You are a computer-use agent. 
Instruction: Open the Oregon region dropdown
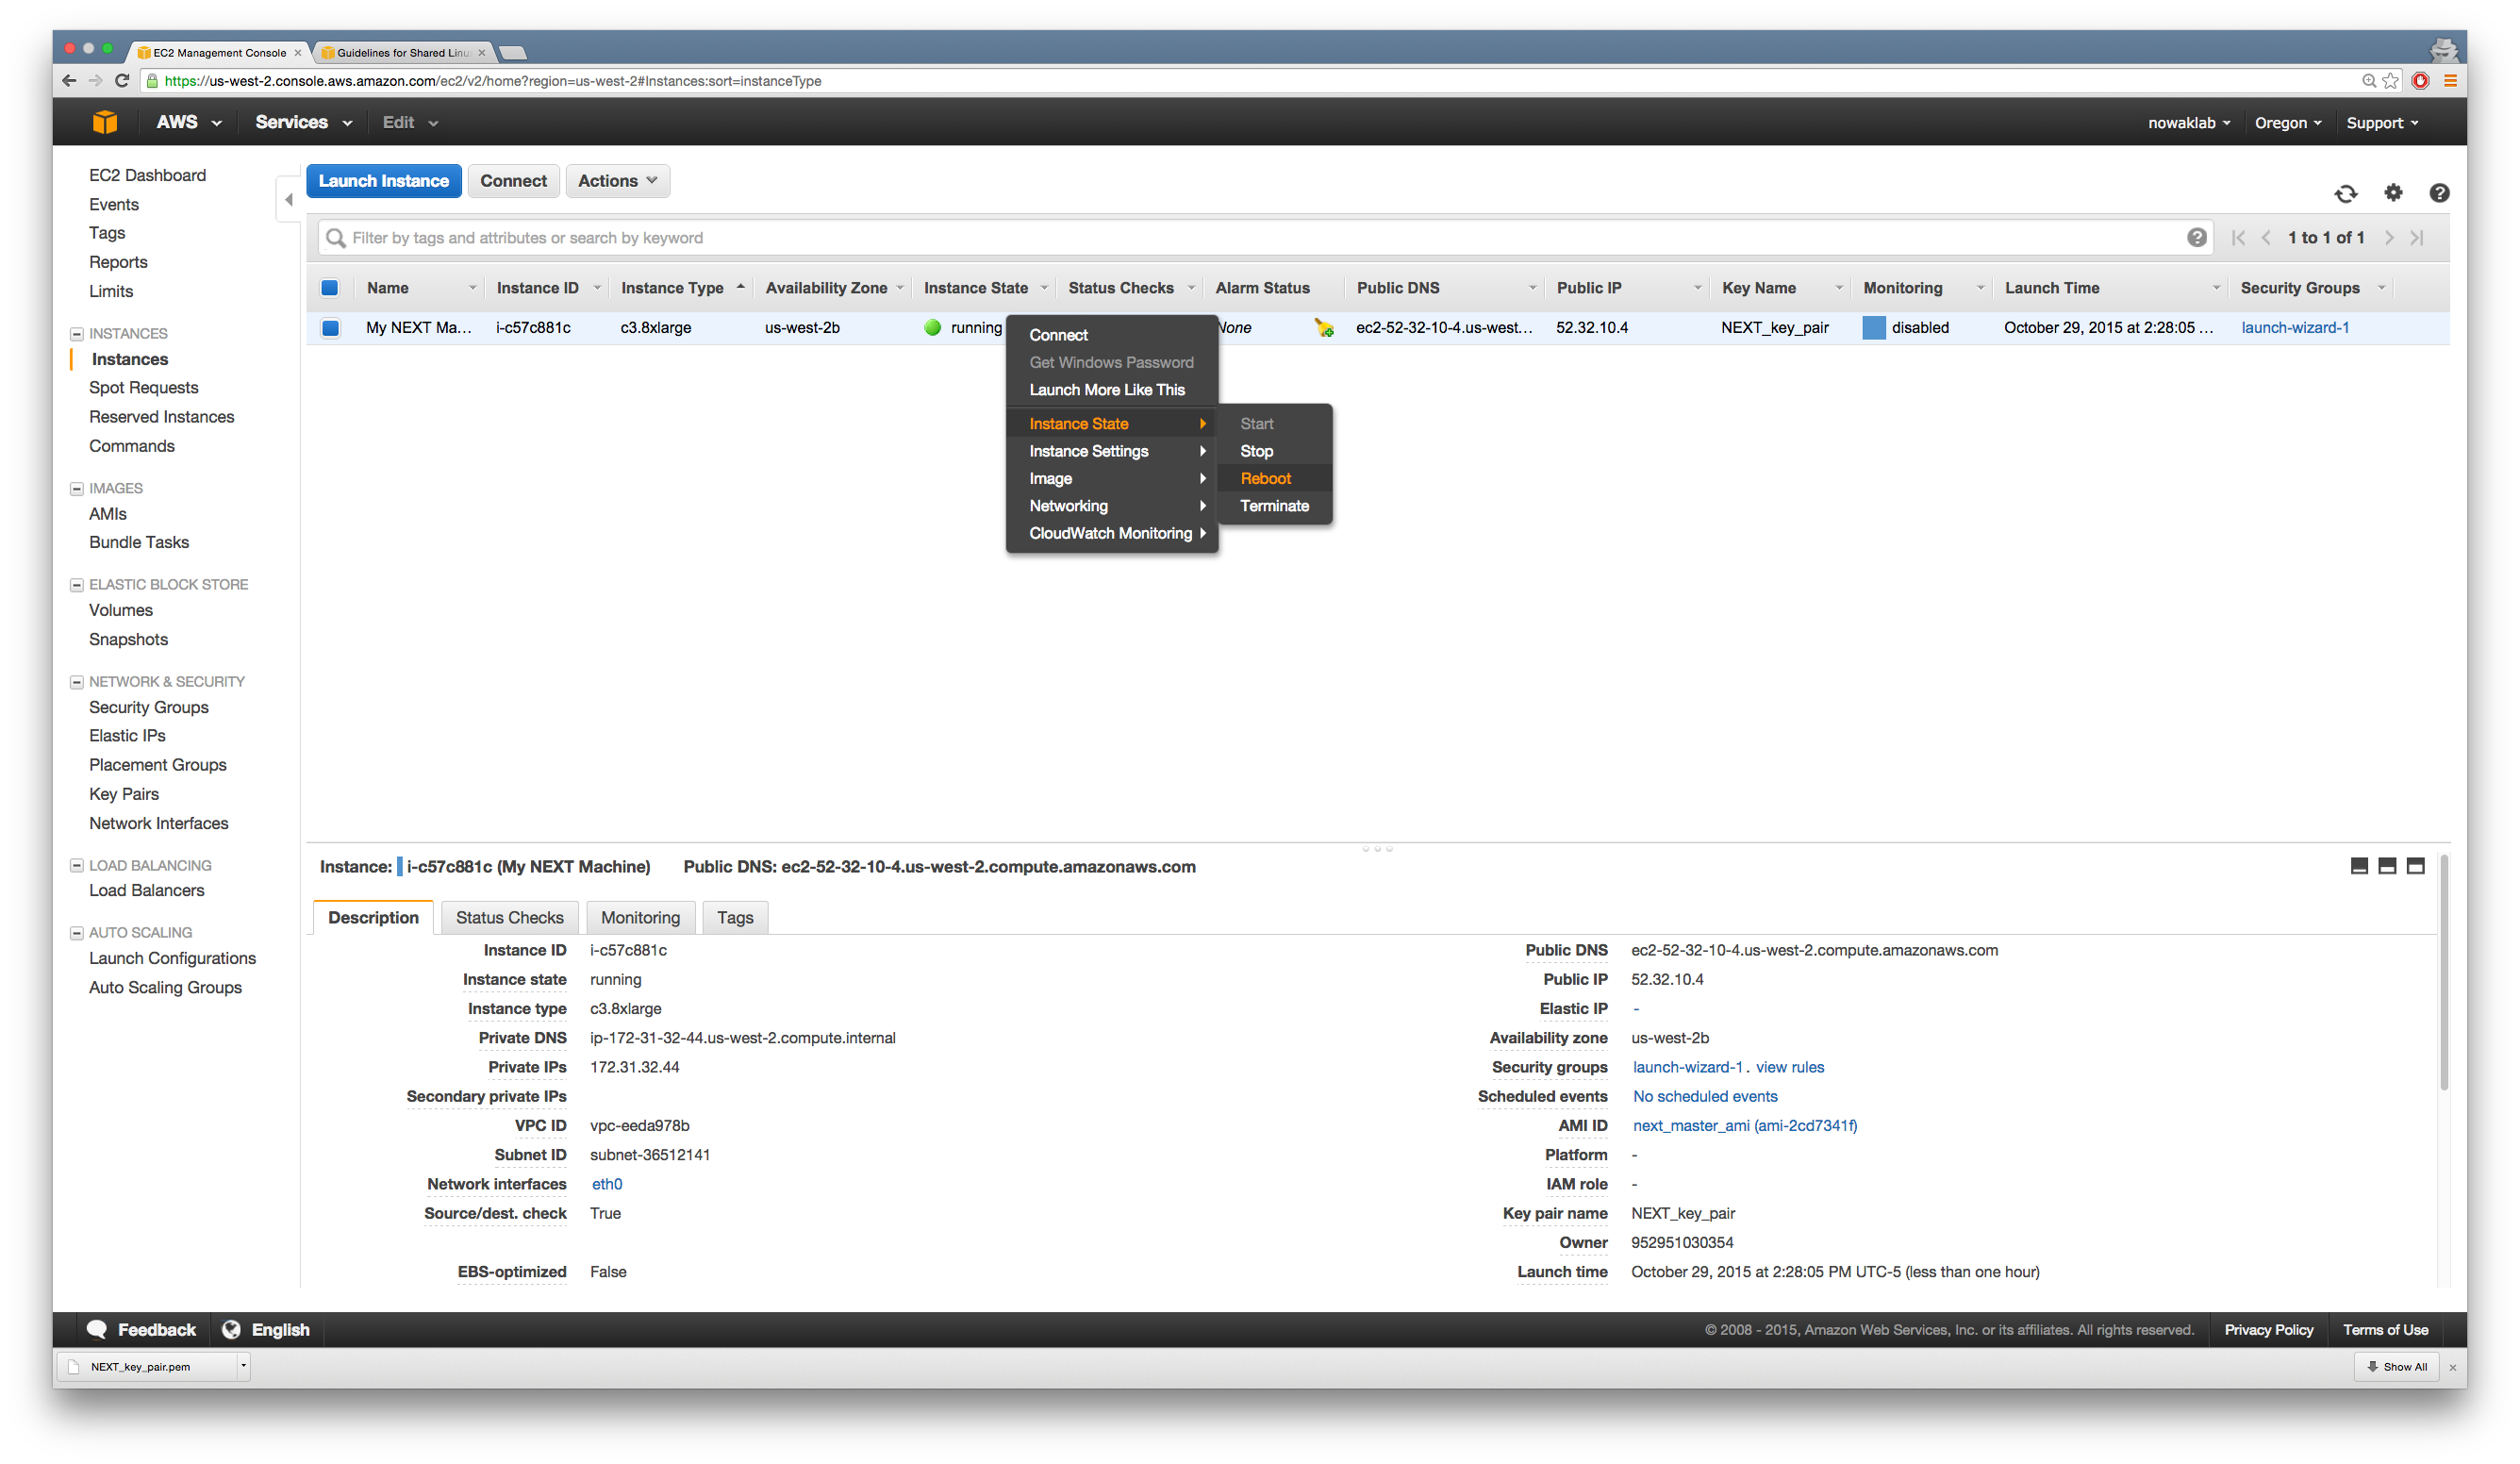click(2287, 123)
